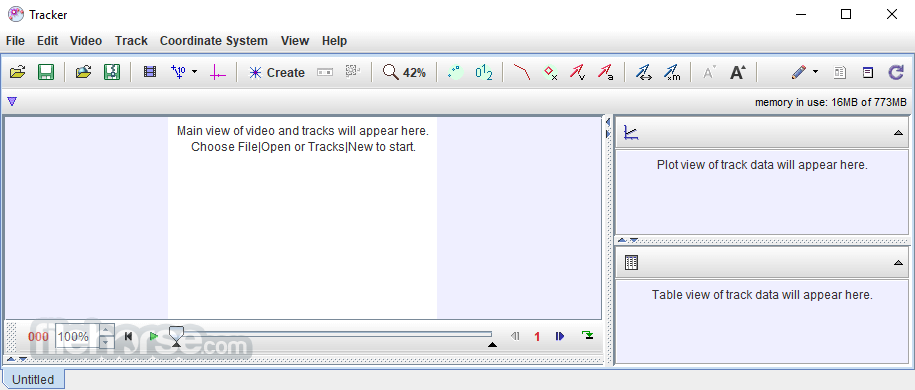Toggle the green looping button

pos(588,335)
